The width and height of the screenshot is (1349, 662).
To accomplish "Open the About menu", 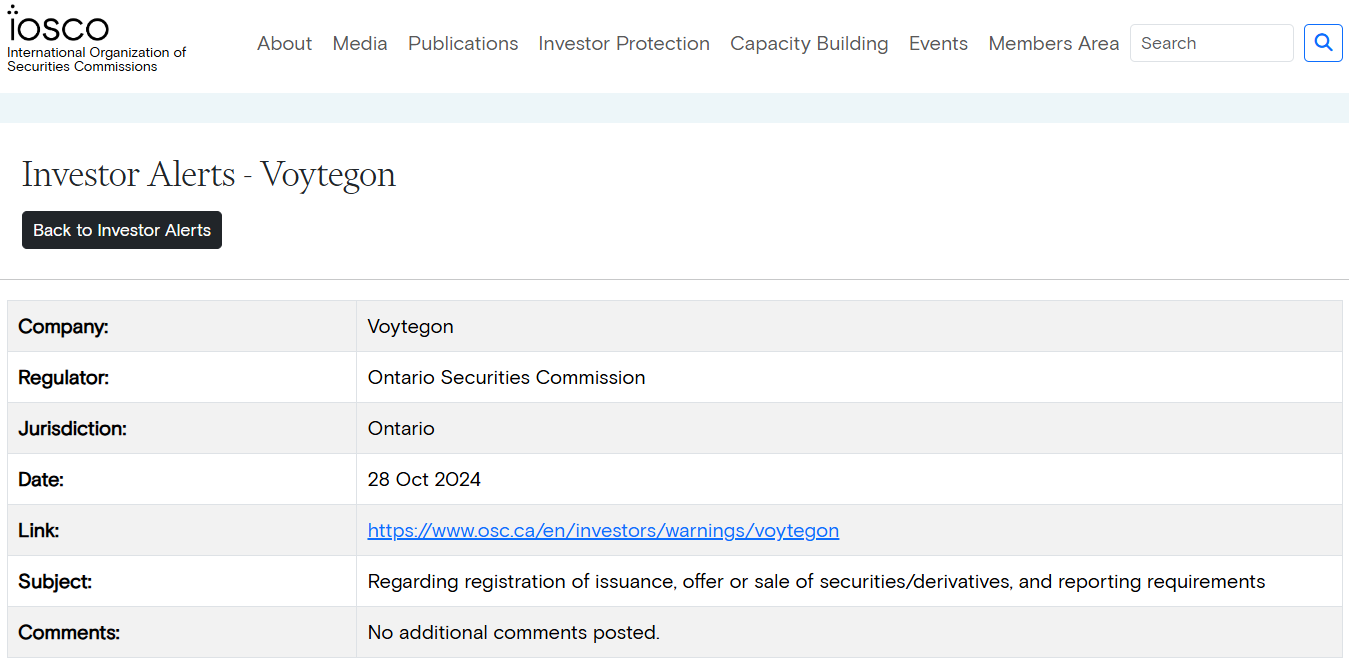I will click(284, 44).
